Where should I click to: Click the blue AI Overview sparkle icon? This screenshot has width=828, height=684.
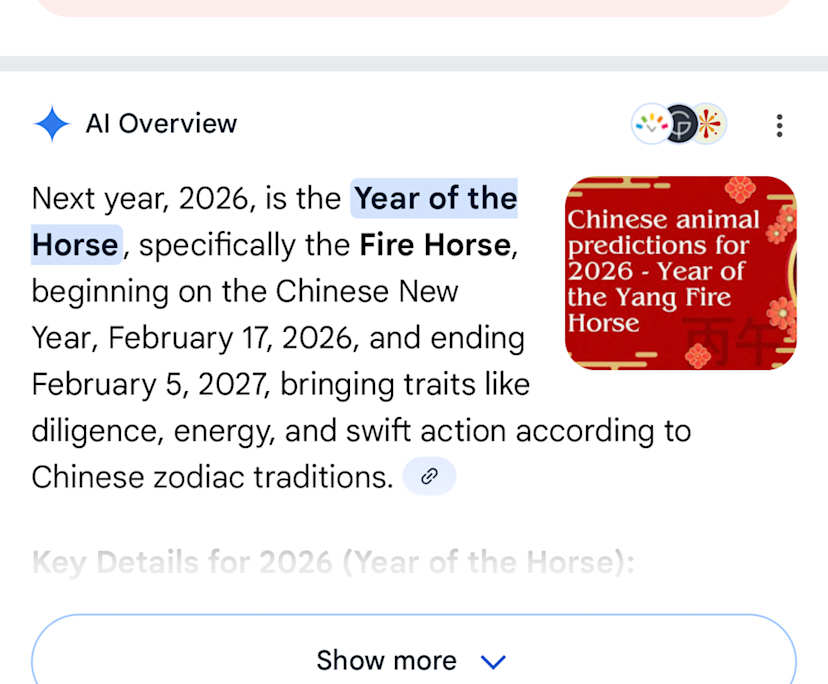(x=51, y=124)
